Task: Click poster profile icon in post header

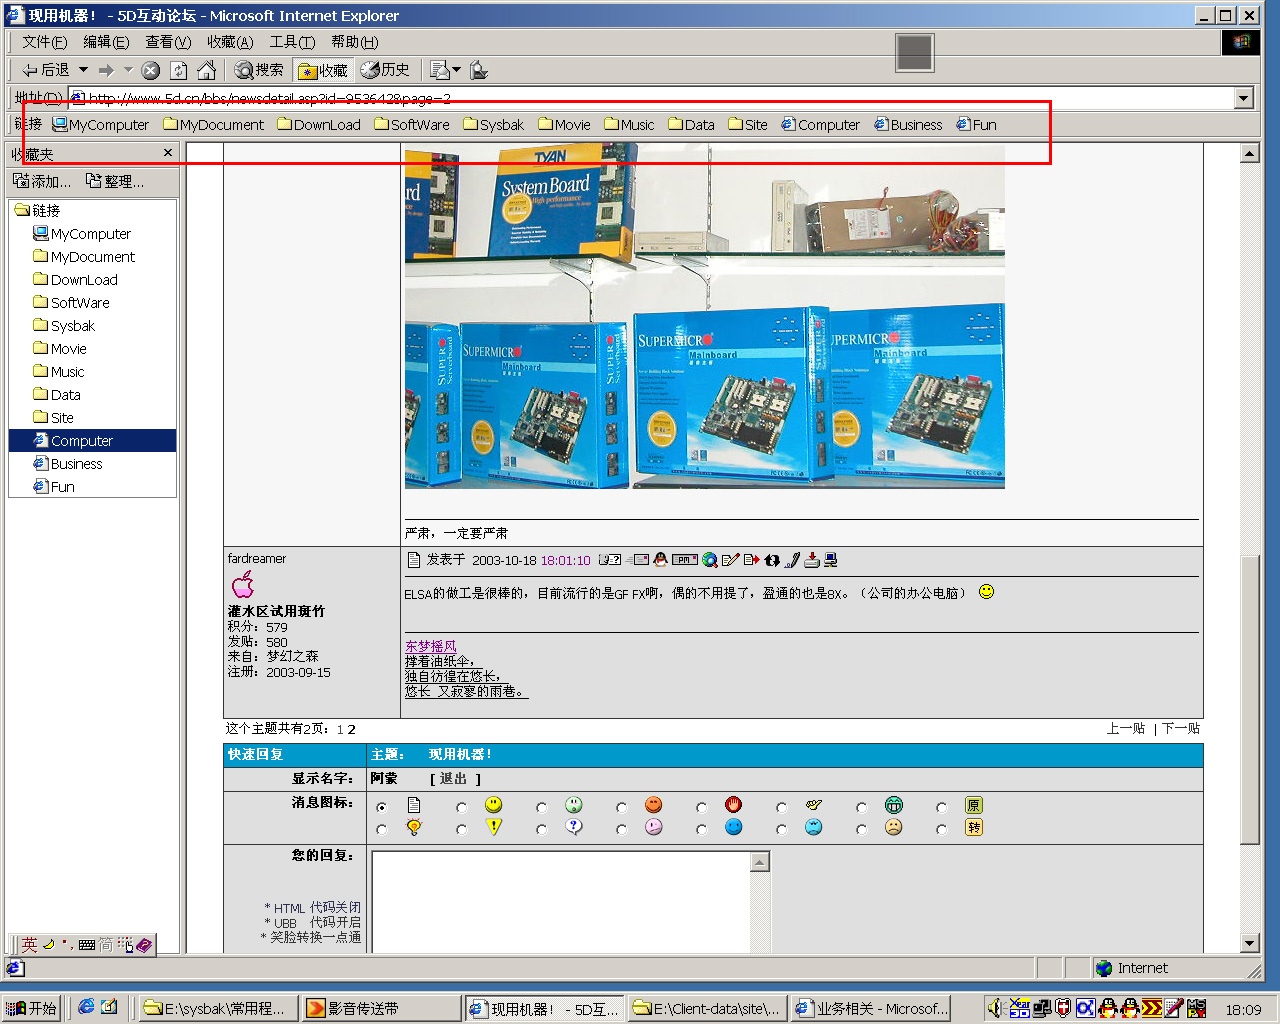Action: pyautogui.click(x=610, y=560)
